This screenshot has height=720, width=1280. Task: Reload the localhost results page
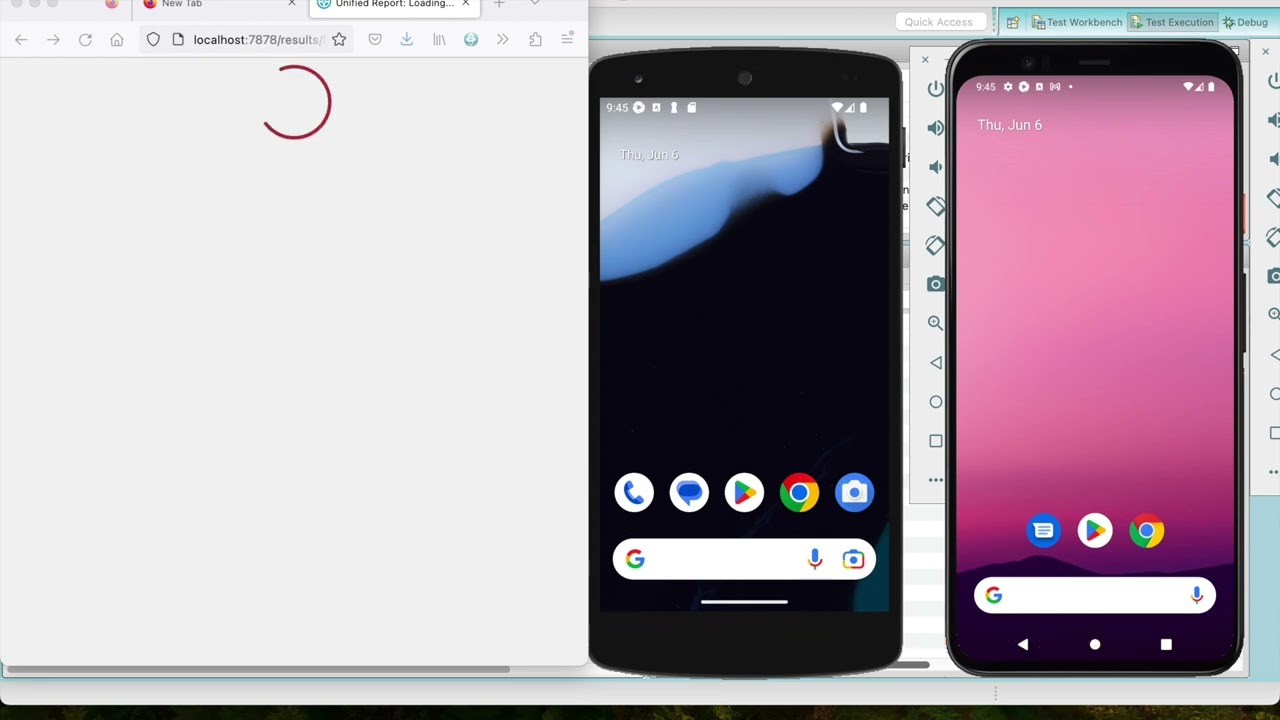(x=85, y=39)
